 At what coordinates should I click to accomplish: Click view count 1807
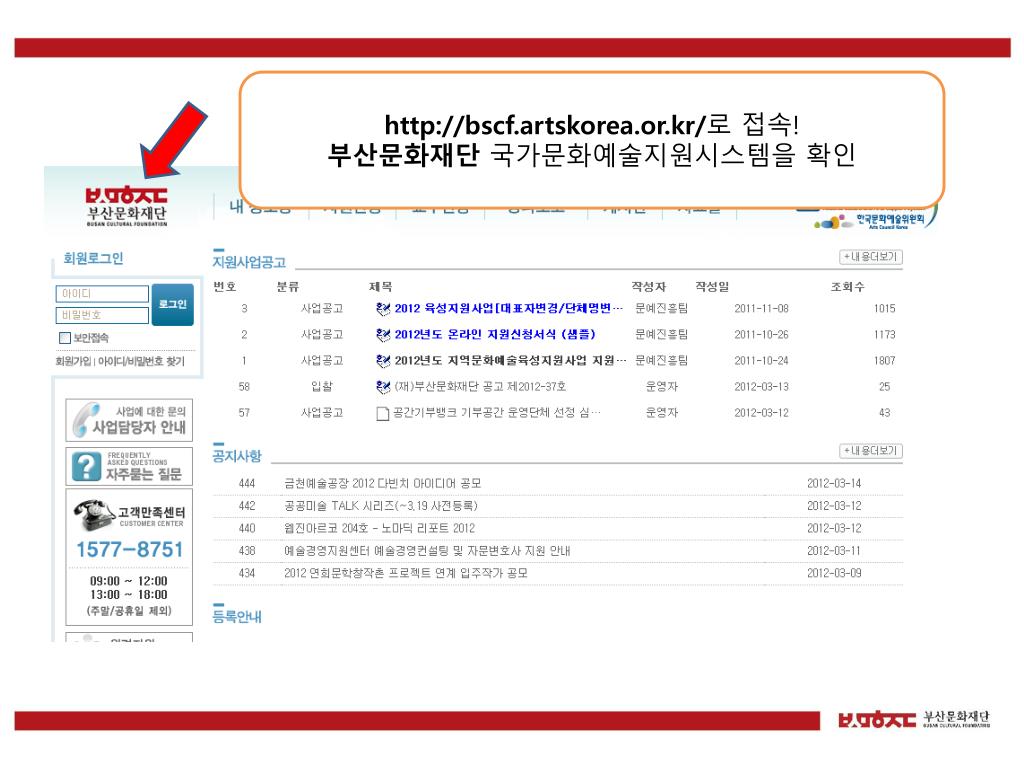point(884,360)
